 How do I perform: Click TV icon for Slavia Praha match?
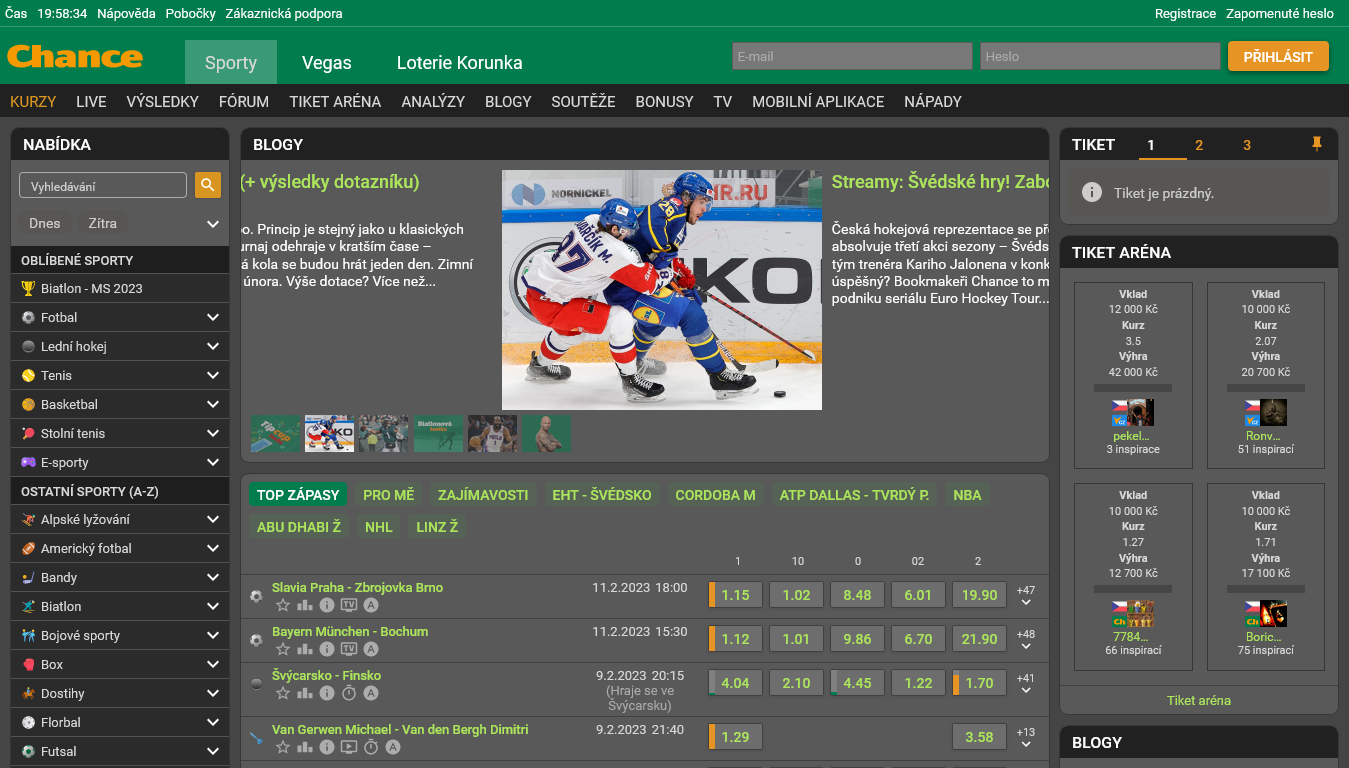349,605
